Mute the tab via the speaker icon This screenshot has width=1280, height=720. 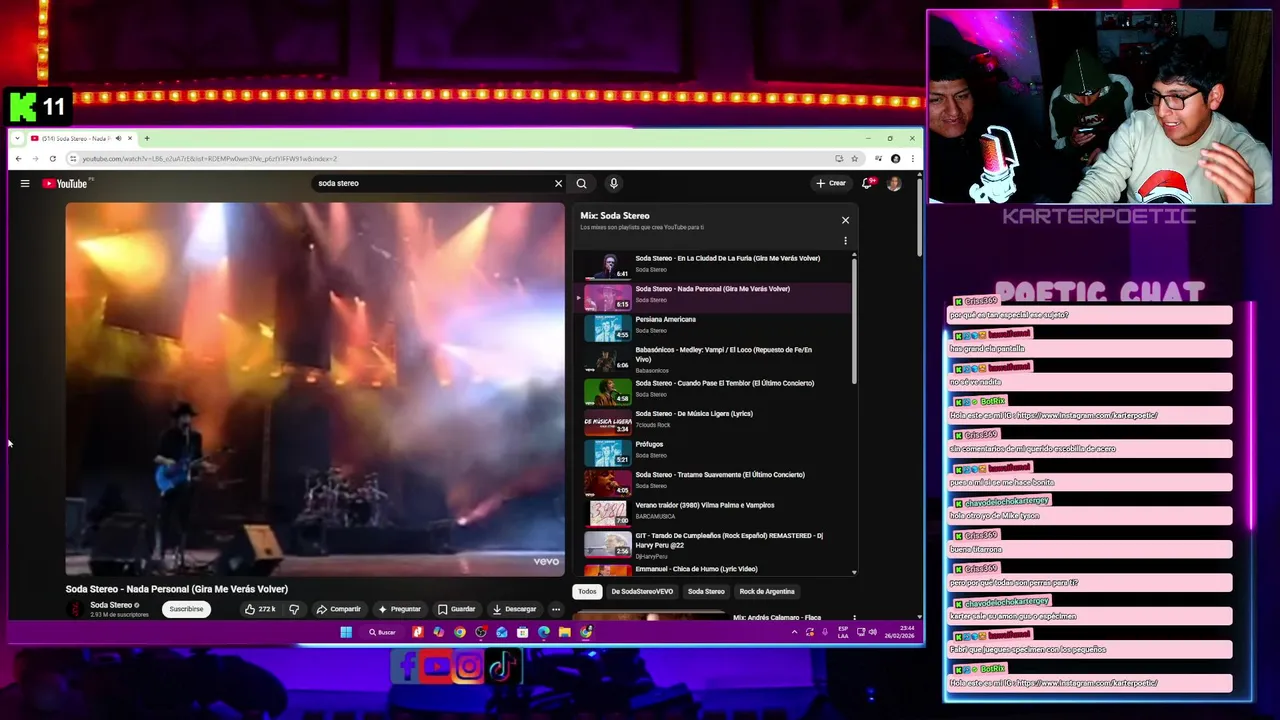(x=118, y=138)
